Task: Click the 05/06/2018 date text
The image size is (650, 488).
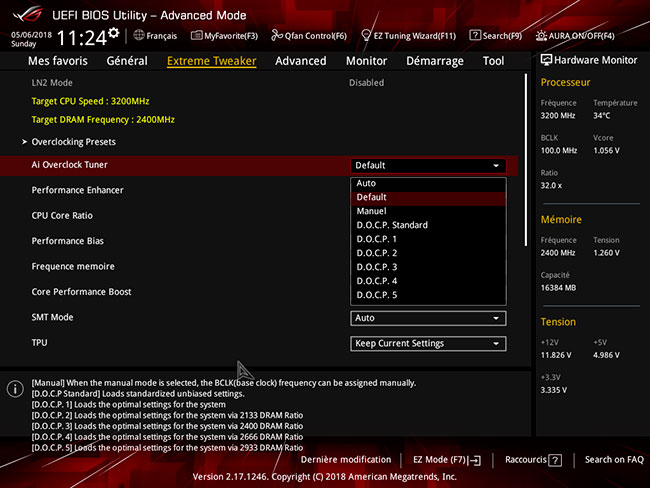Action: [31, 35]
